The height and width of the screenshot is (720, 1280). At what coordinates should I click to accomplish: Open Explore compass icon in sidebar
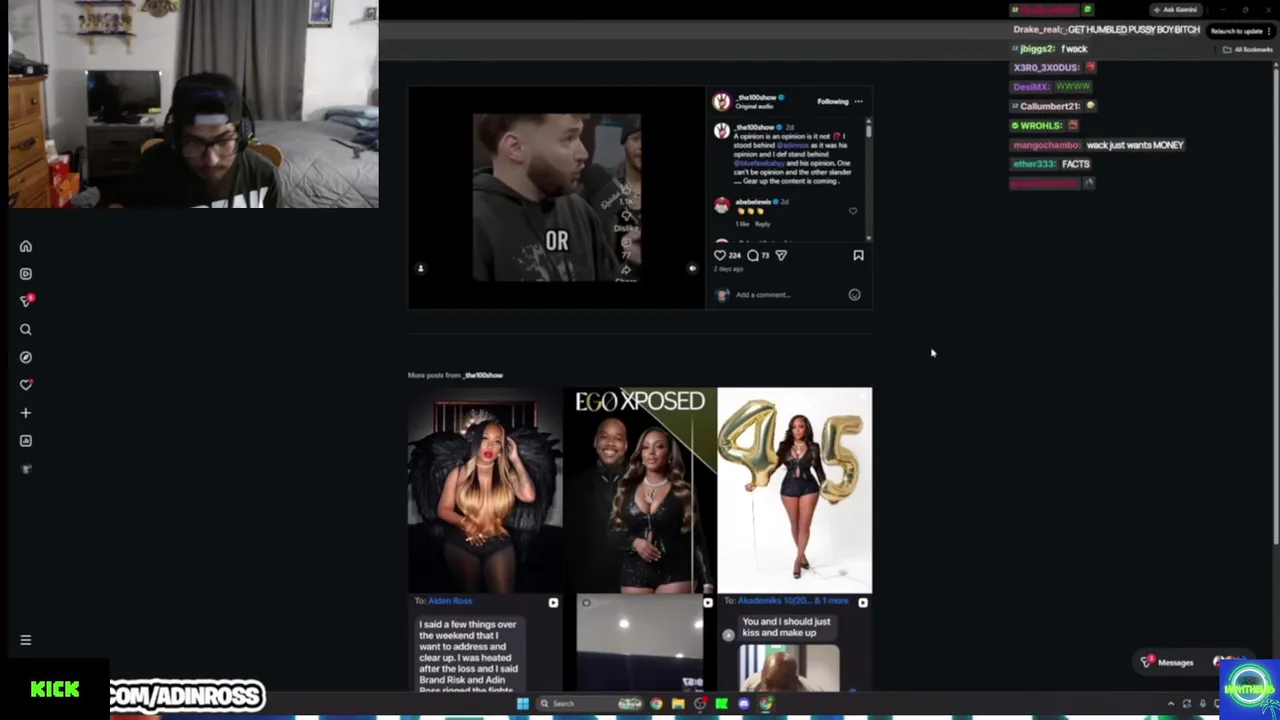pos(26,357)
